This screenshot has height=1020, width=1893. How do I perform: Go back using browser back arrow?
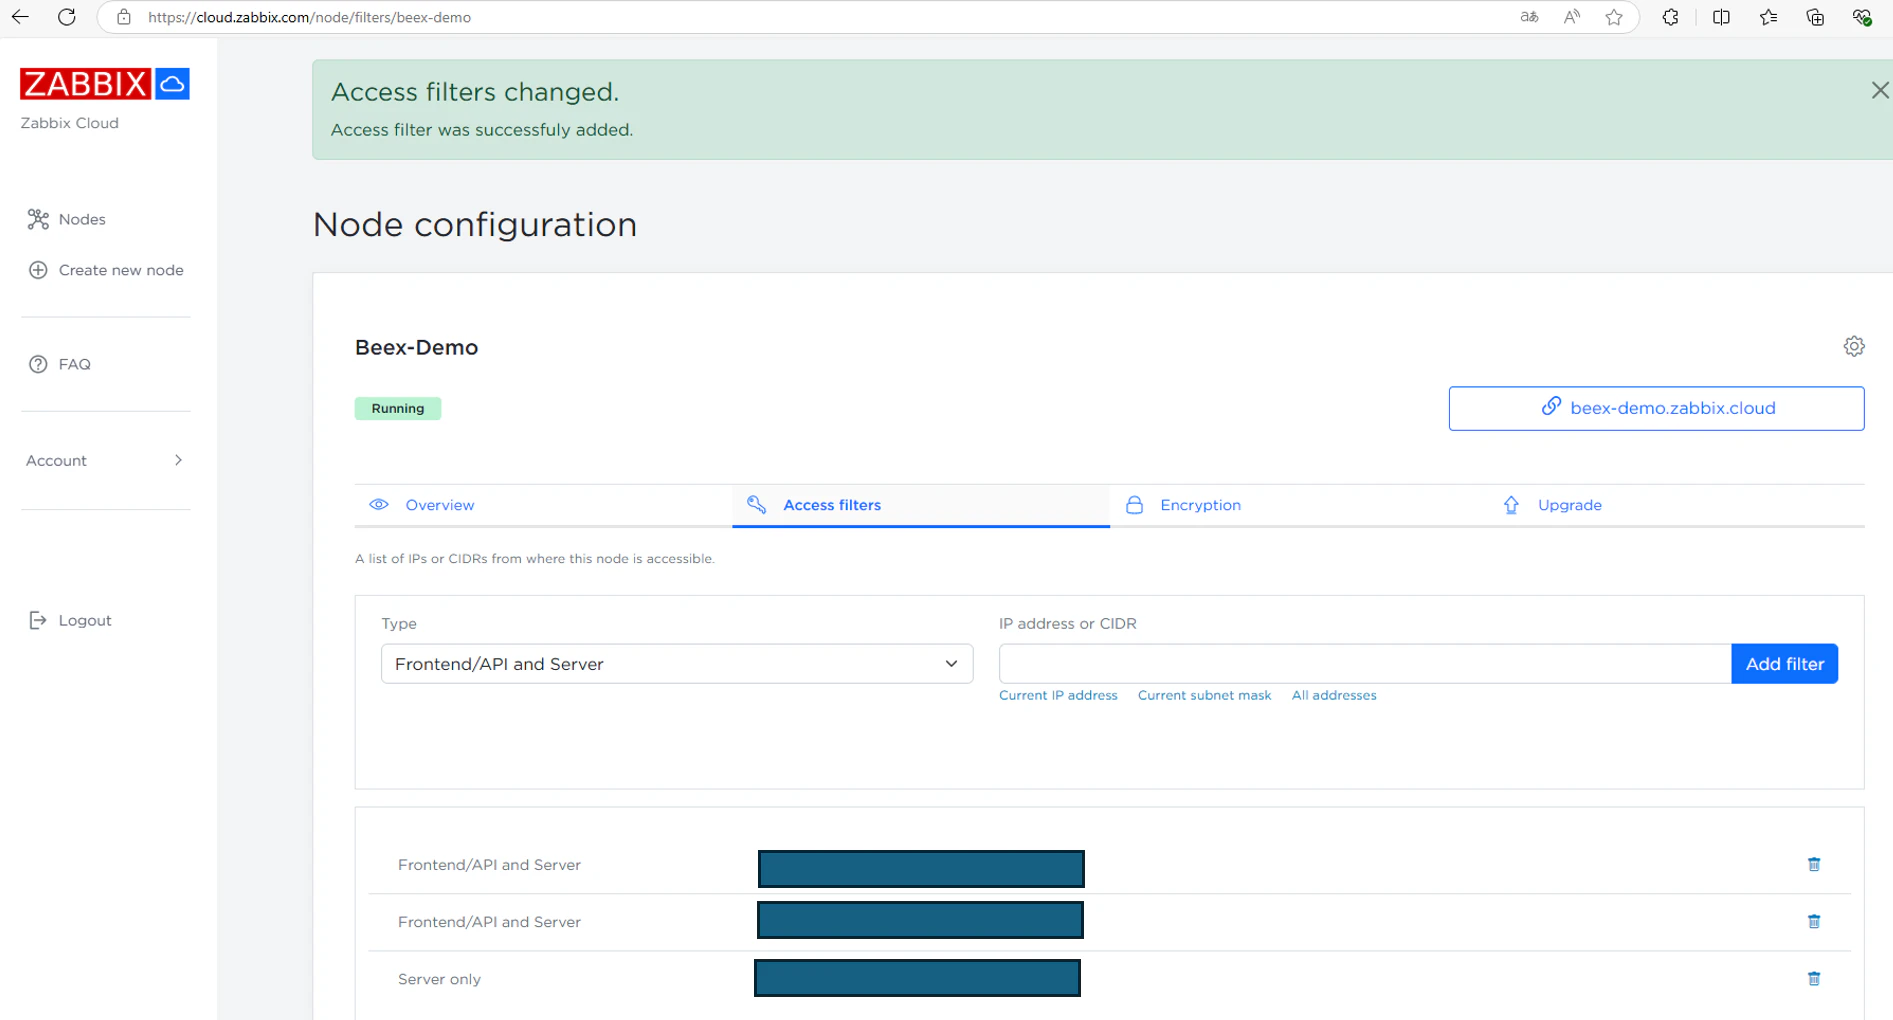pos(20,17)
